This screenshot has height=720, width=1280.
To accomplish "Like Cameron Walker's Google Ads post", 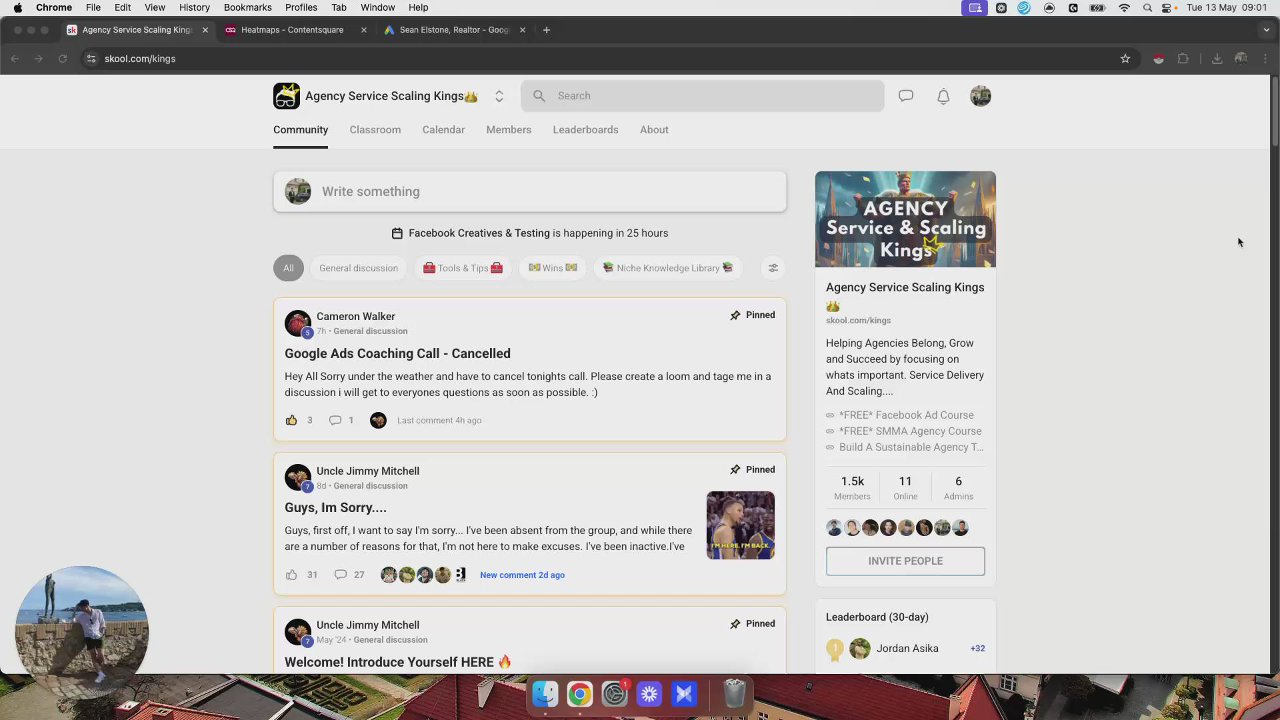I will (291, 420).
